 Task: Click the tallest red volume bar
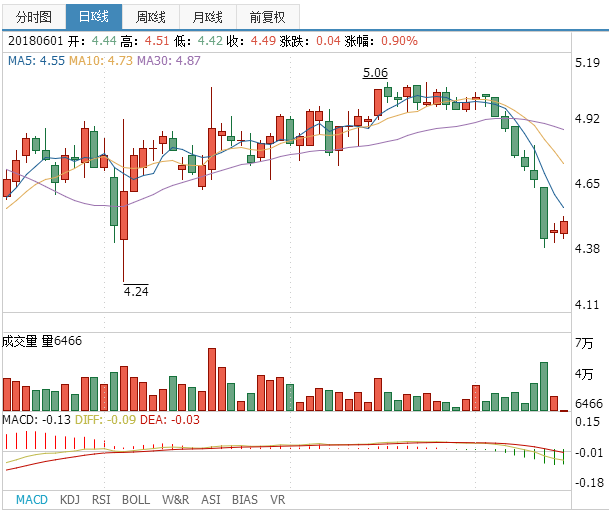tap(212, 379)
